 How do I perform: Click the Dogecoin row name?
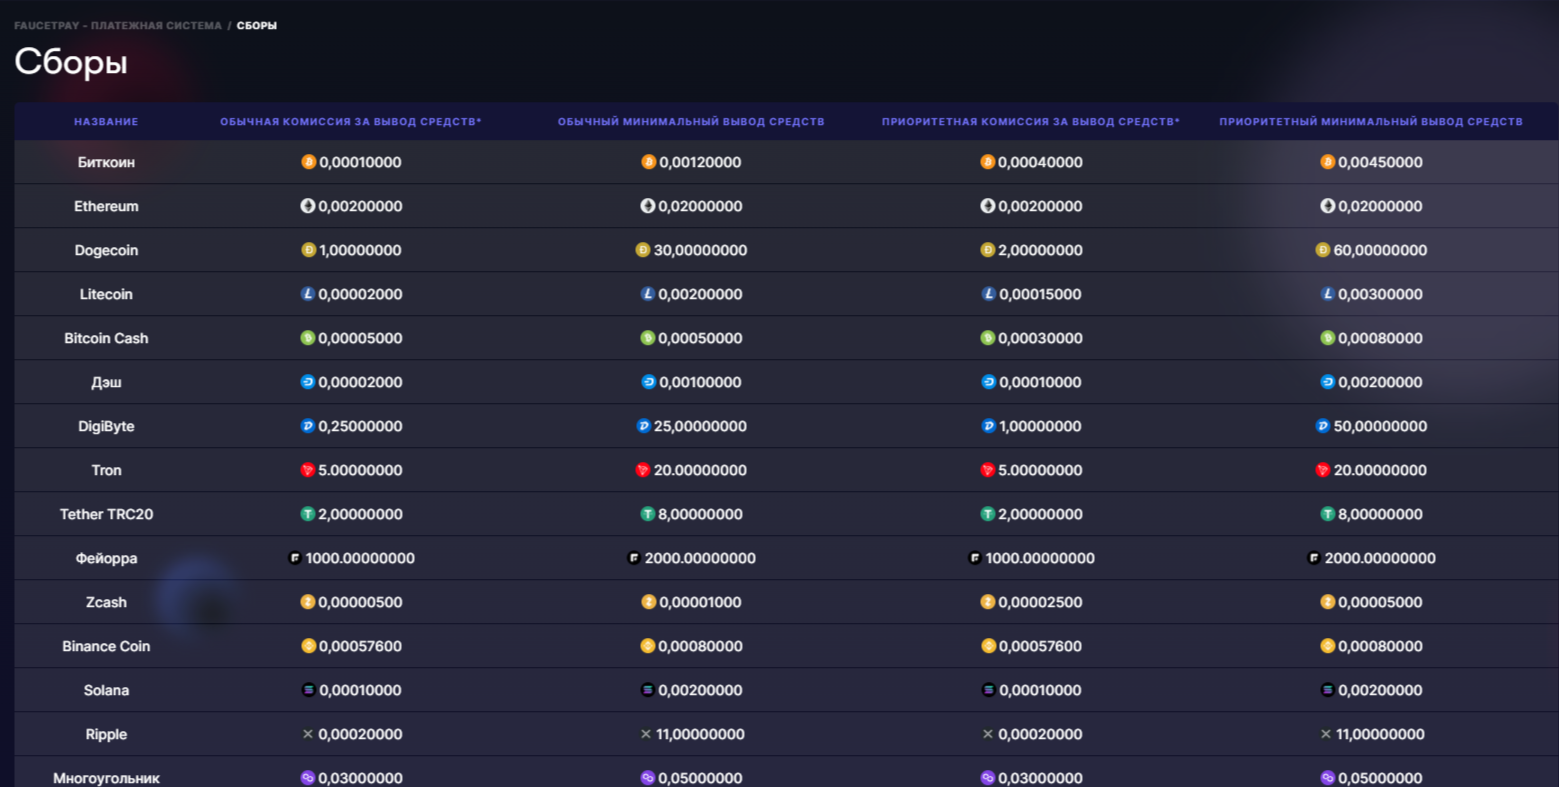coord(106,250)
